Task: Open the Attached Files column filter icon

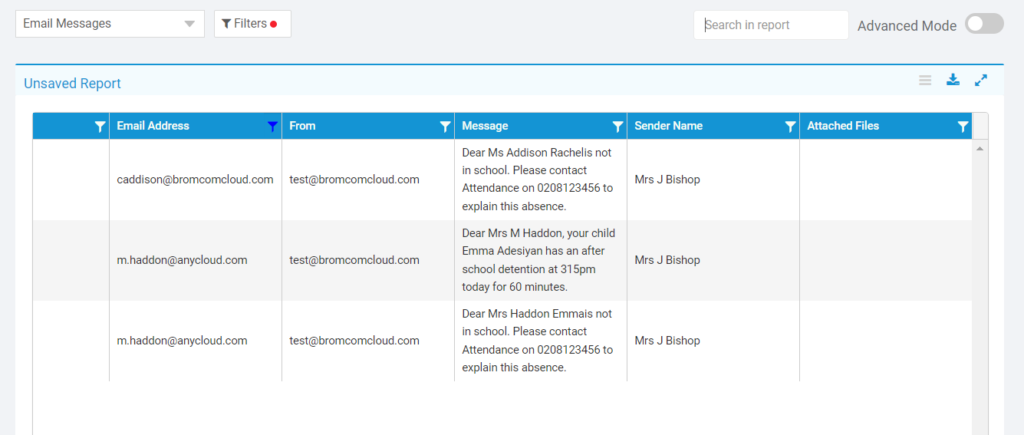Action: click(962, 127)
